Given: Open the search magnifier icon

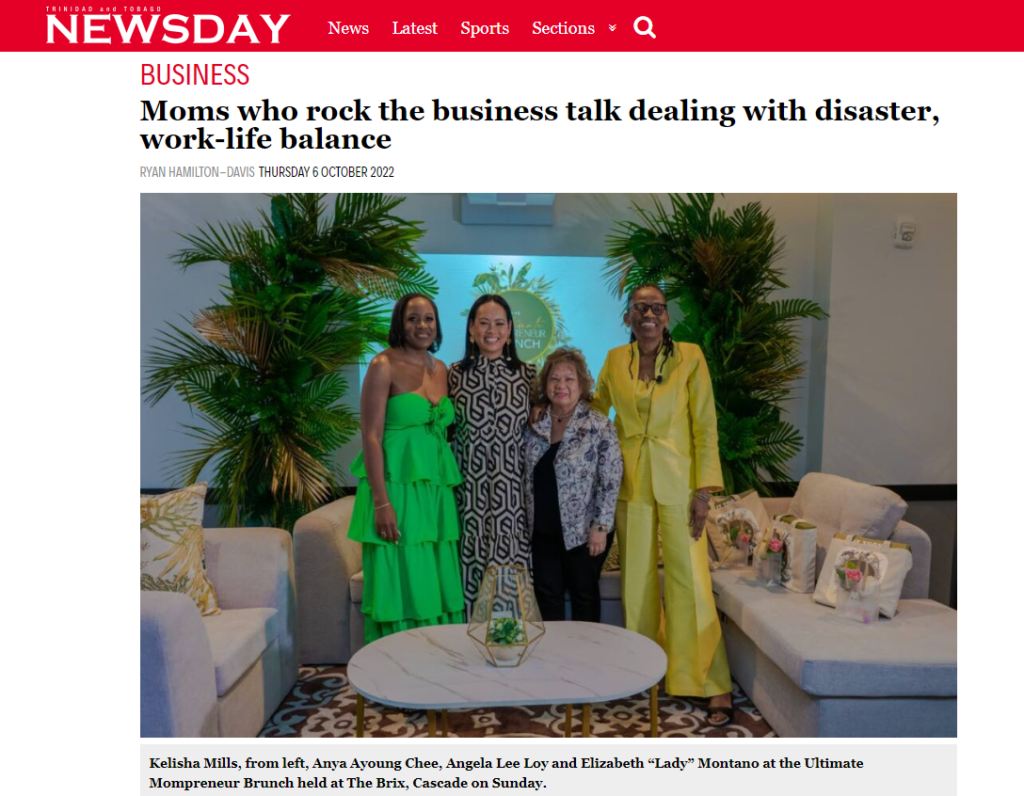Looking at the screenshot, I should (x=644, y=27).
